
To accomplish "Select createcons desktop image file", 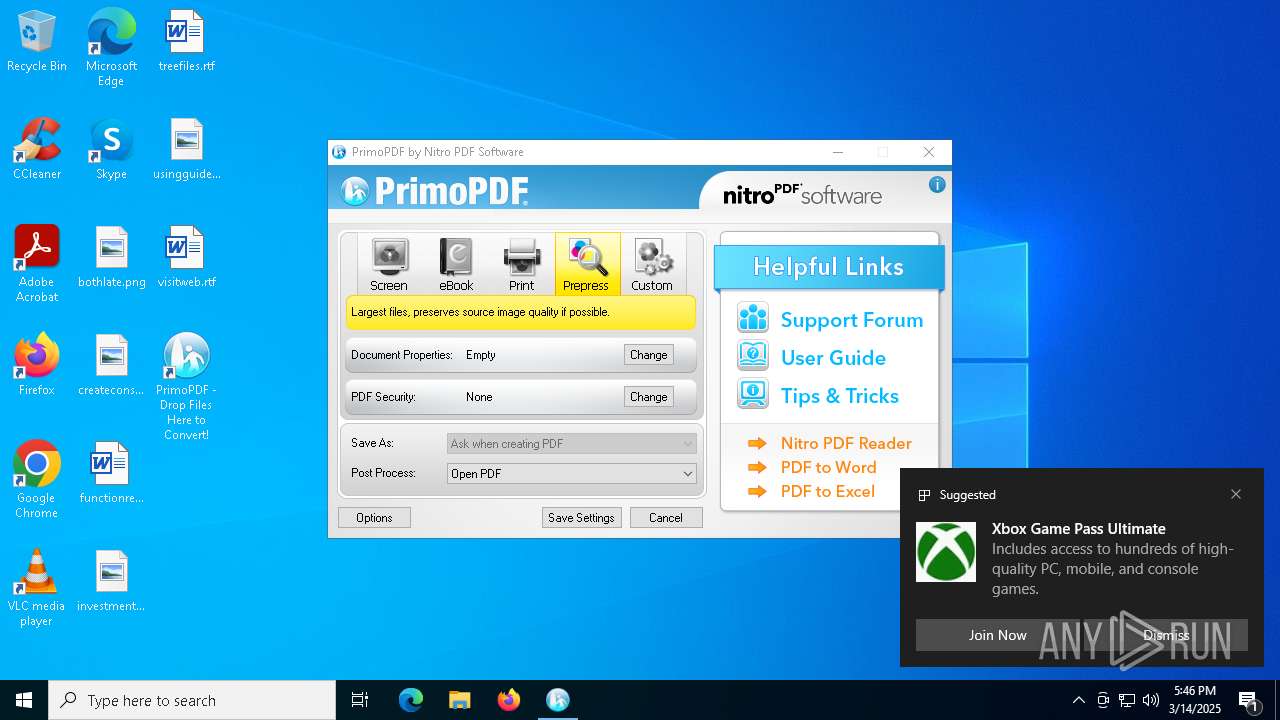I will (111, 366).
